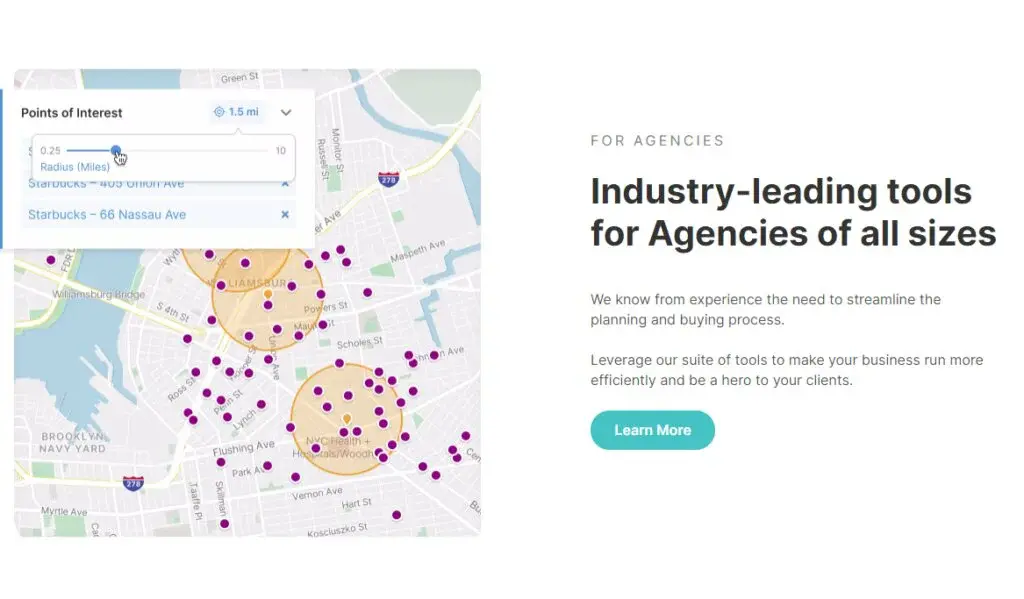Select the orange center pin in Williamsburg circle
This screenshot has width=1024, height=599.
pyautogui.click(x=268, y=295)
